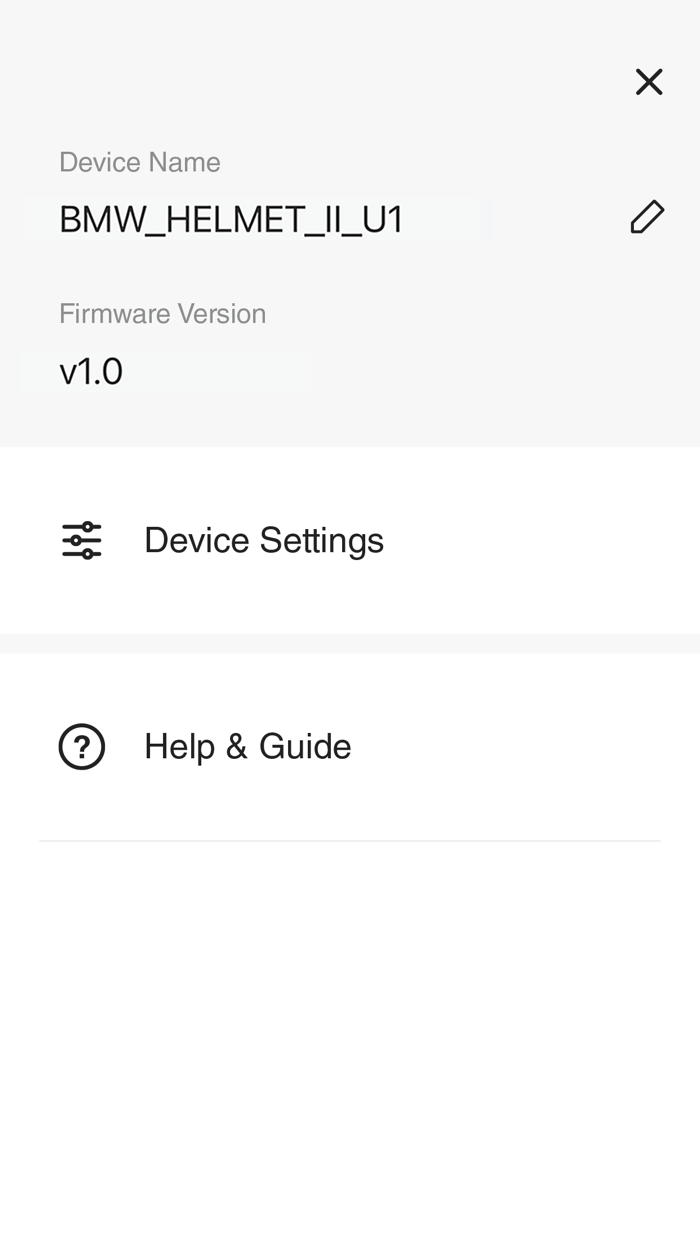Rename the helmet using the pencil icon
The image size is (700, 1244).
(x=647, y=217)
